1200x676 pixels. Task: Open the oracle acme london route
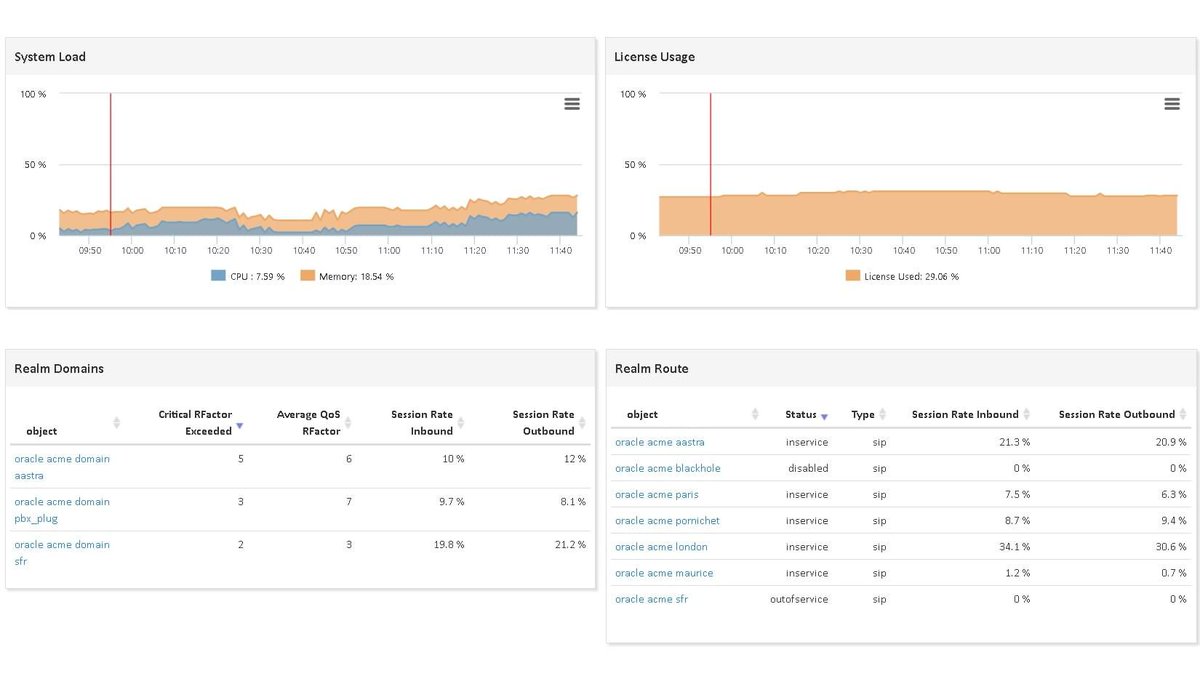pyautogui.click(x=660, y=546)
